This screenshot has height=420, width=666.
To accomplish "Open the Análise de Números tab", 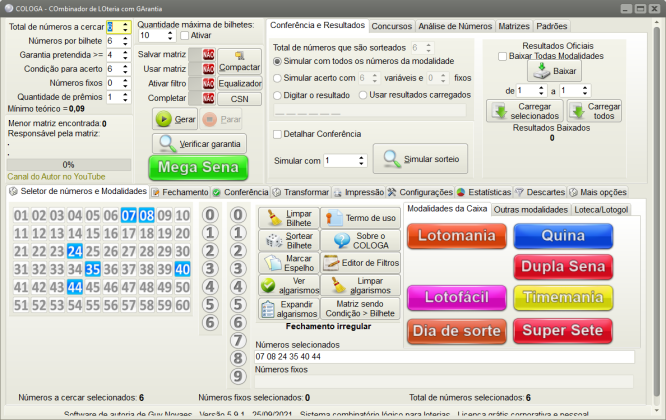I will click(455, 26).
